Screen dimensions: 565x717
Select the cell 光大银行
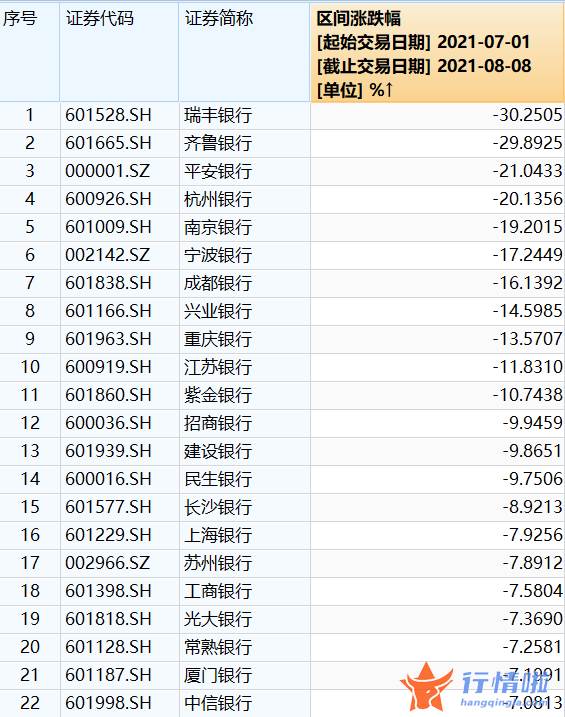click(x=245, y=619)
